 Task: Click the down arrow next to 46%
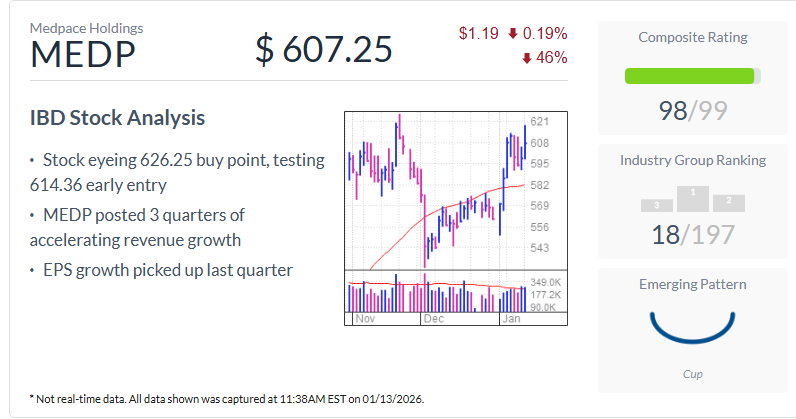526,58
